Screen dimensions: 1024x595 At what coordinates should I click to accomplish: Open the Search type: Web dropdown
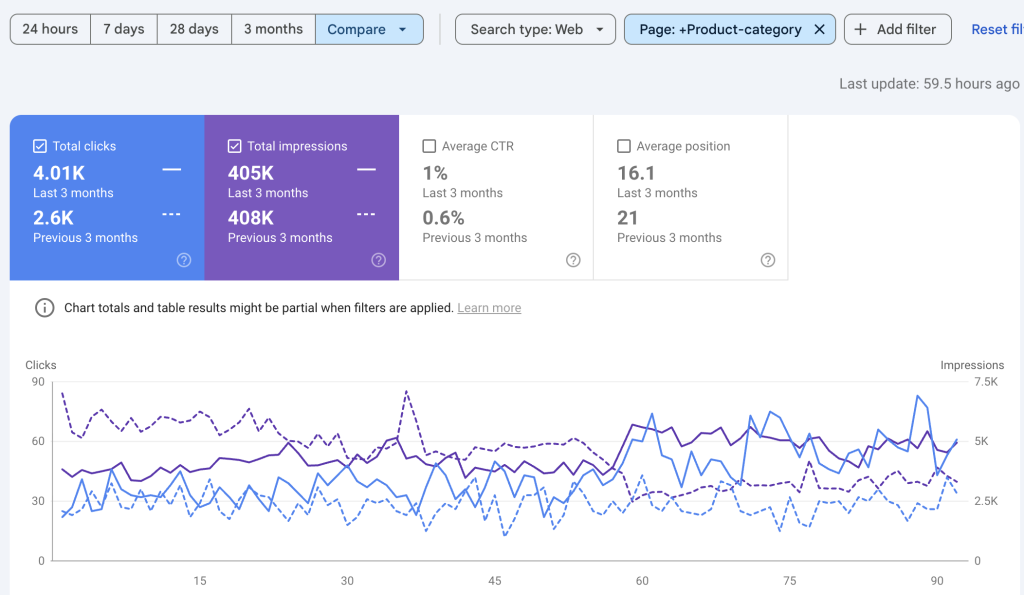[x=535, y=29]
